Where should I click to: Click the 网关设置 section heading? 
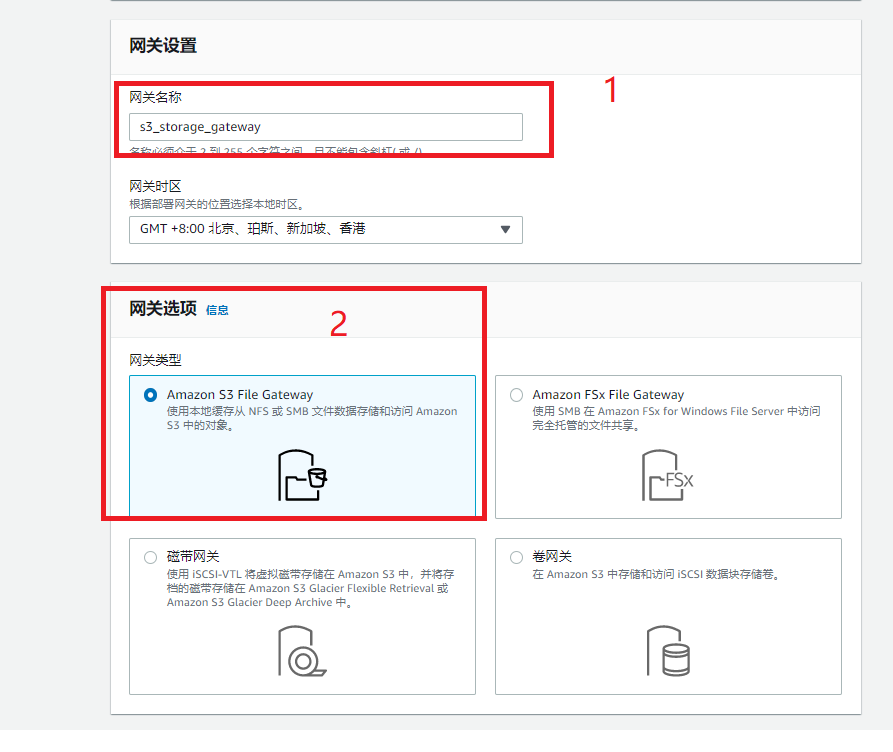[x=163, y=46]
